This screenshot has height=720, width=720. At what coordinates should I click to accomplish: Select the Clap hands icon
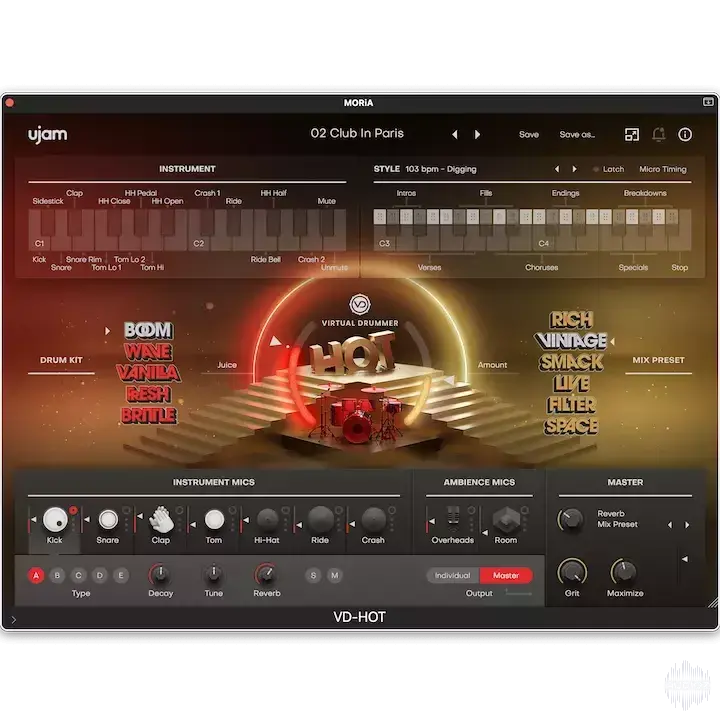[x=161, y=519]
